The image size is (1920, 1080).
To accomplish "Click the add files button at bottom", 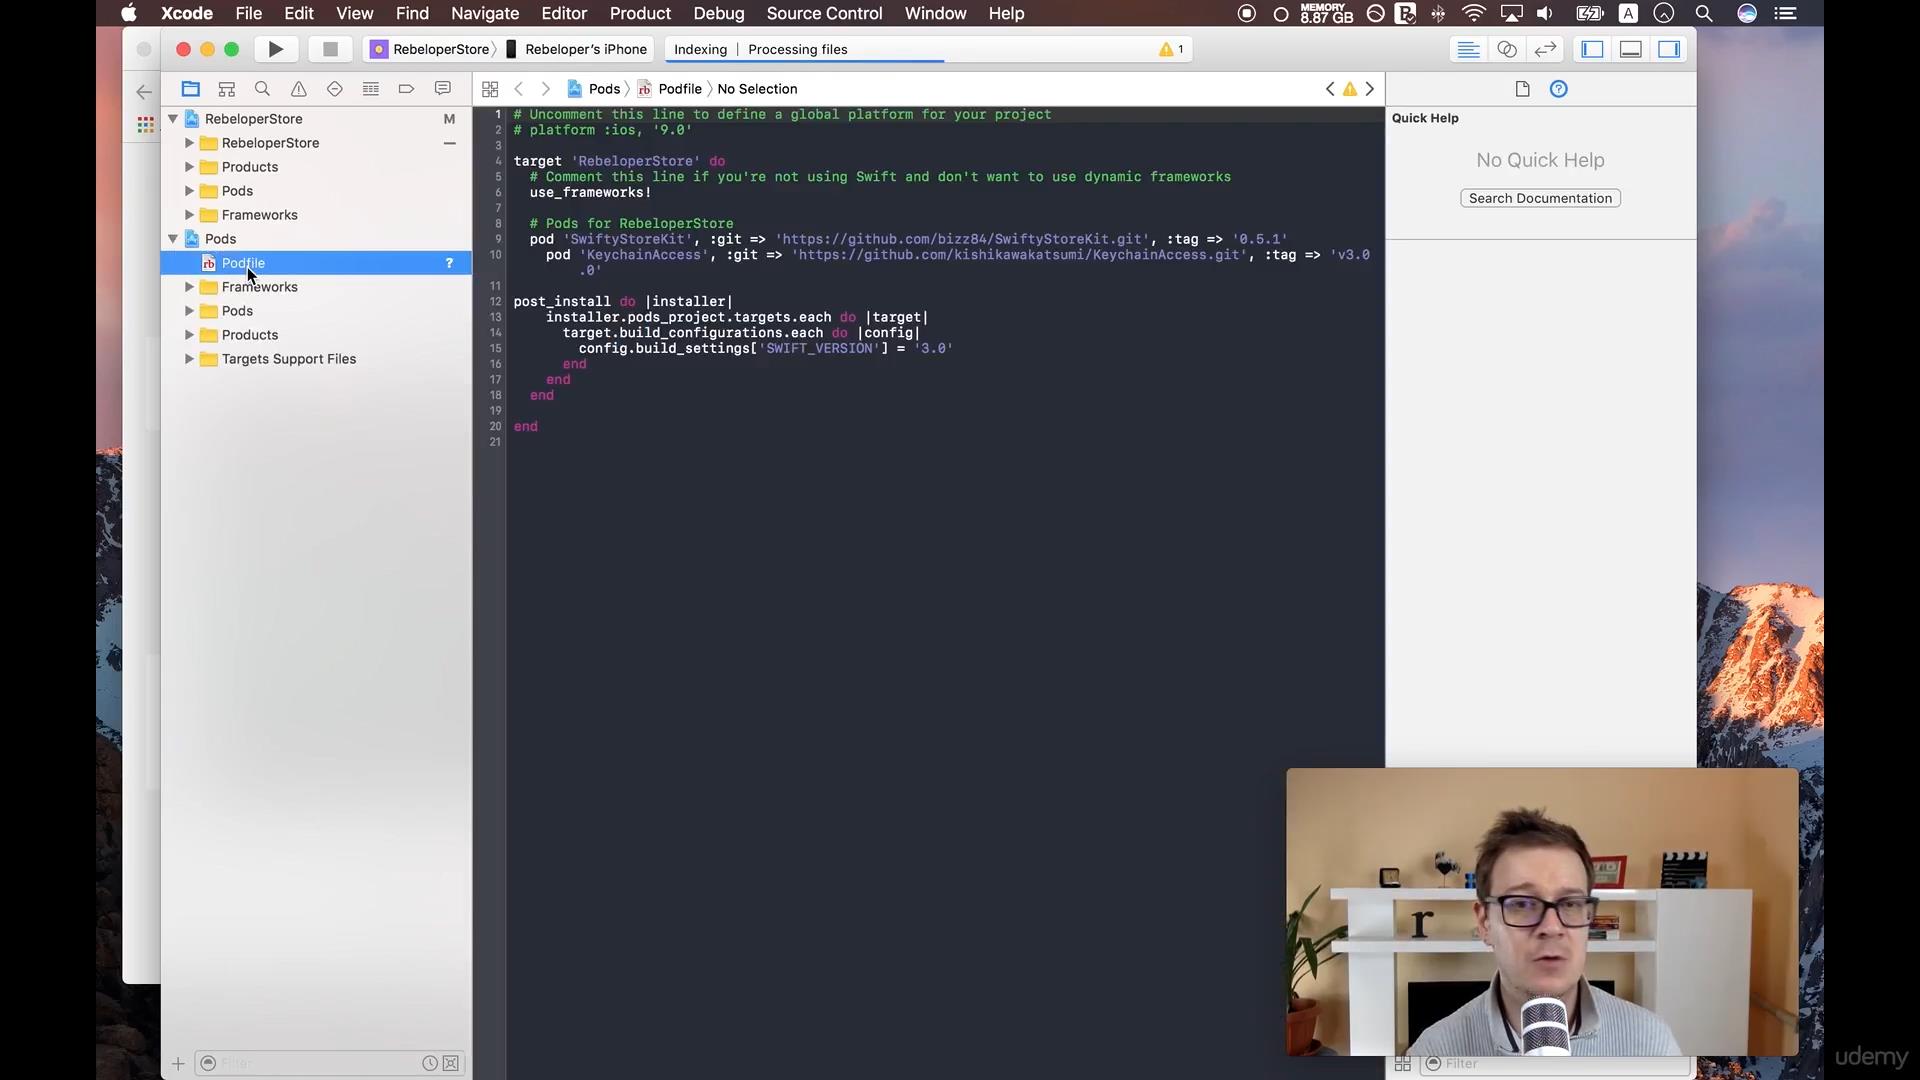I will [178, 1063].
